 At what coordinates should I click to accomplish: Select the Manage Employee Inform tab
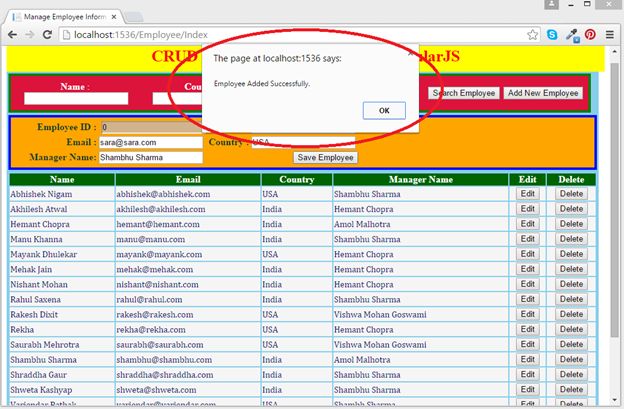(64, 17)
